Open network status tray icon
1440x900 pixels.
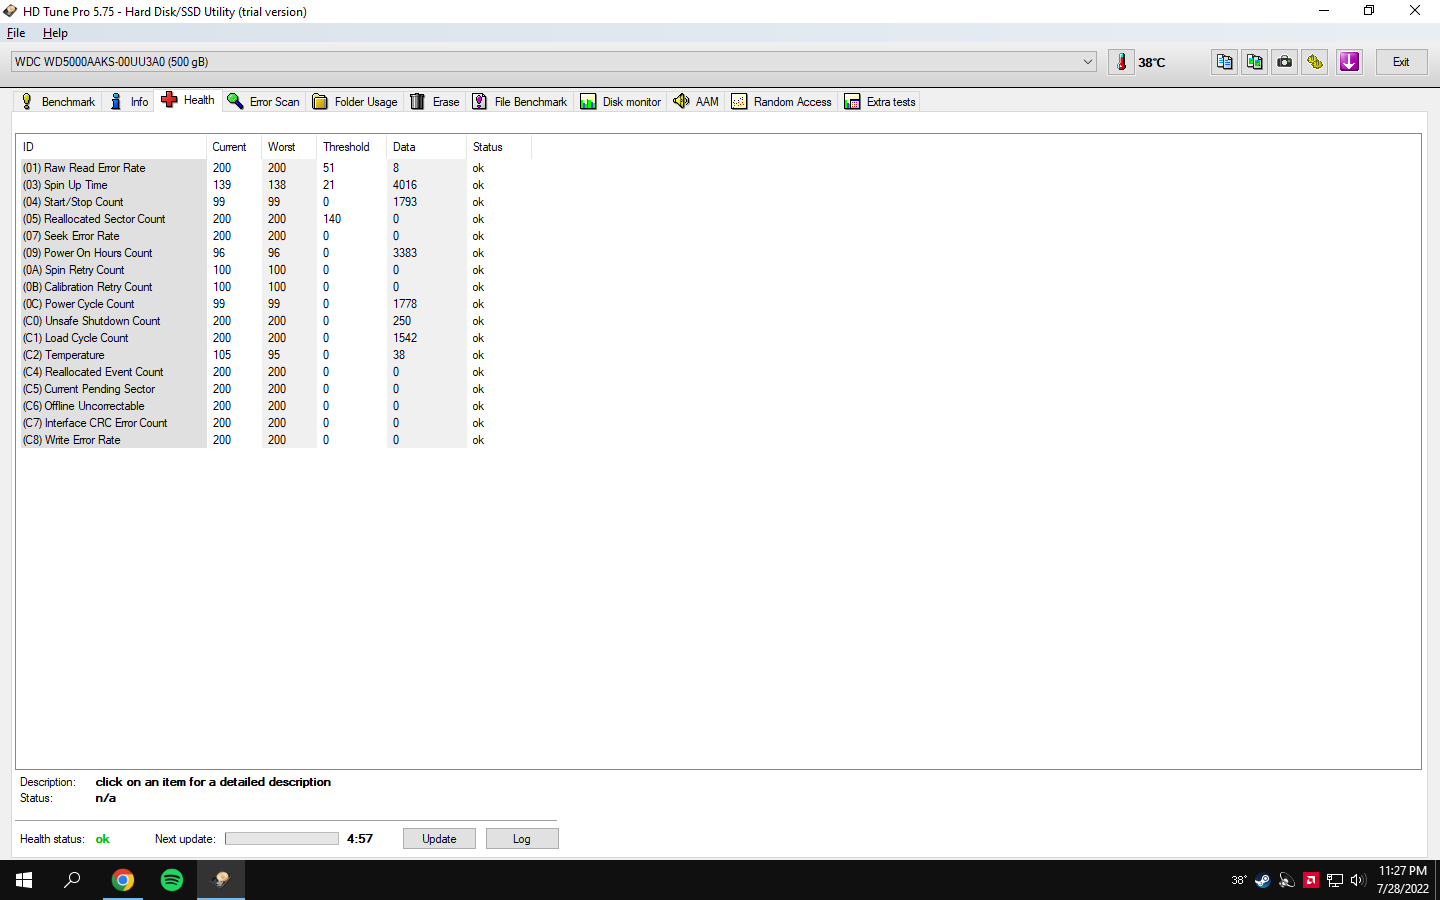pyautogui.click(x=1335, y=880)
